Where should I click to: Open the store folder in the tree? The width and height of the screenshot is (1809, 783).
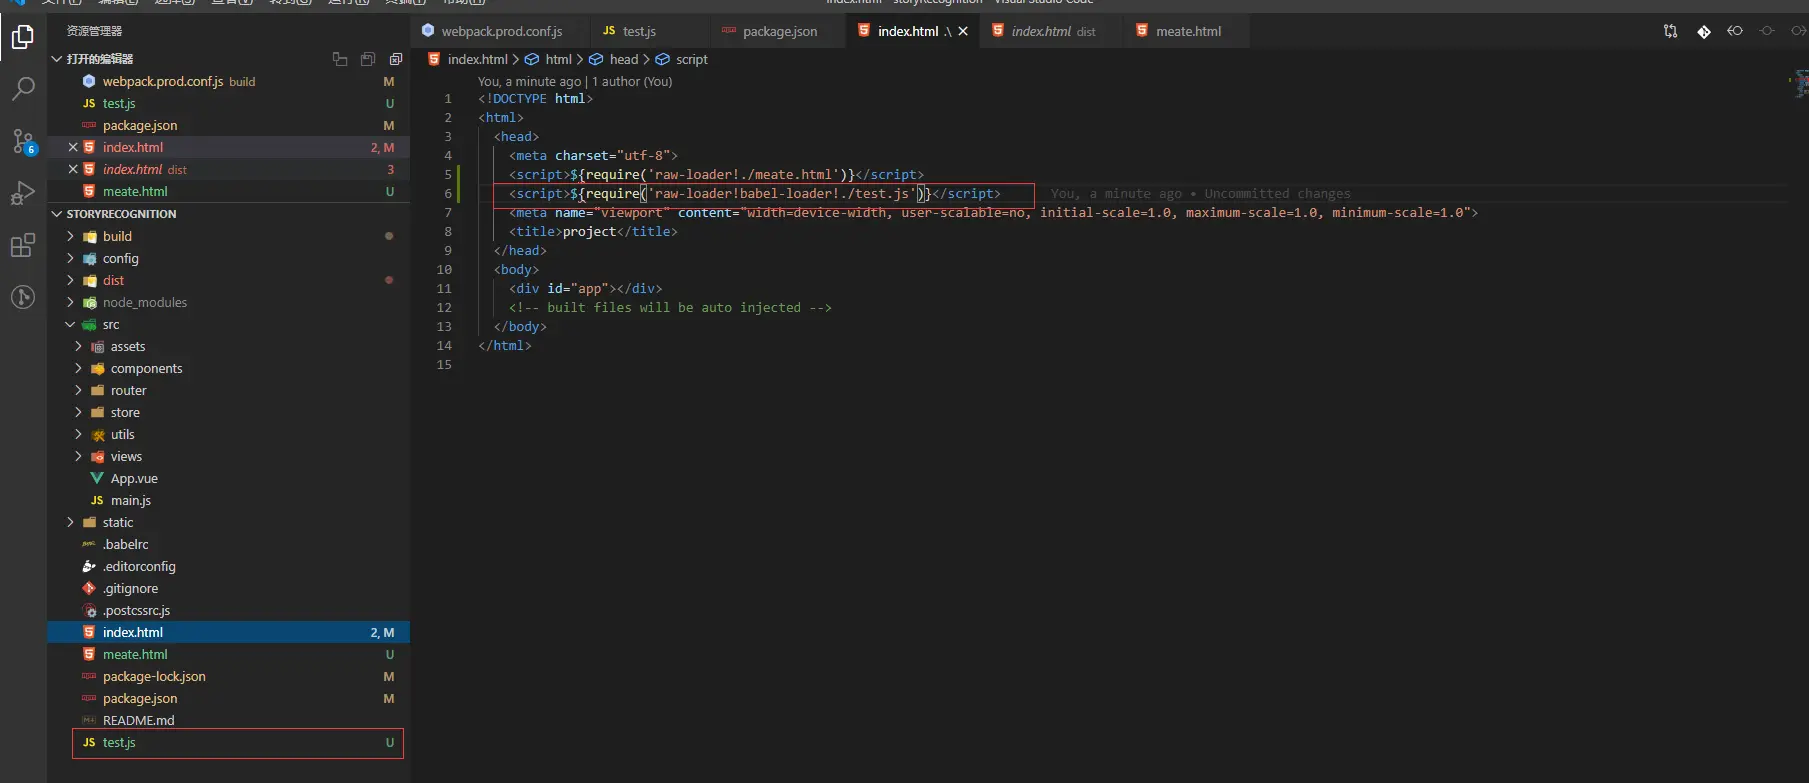[x=228, y=412]
